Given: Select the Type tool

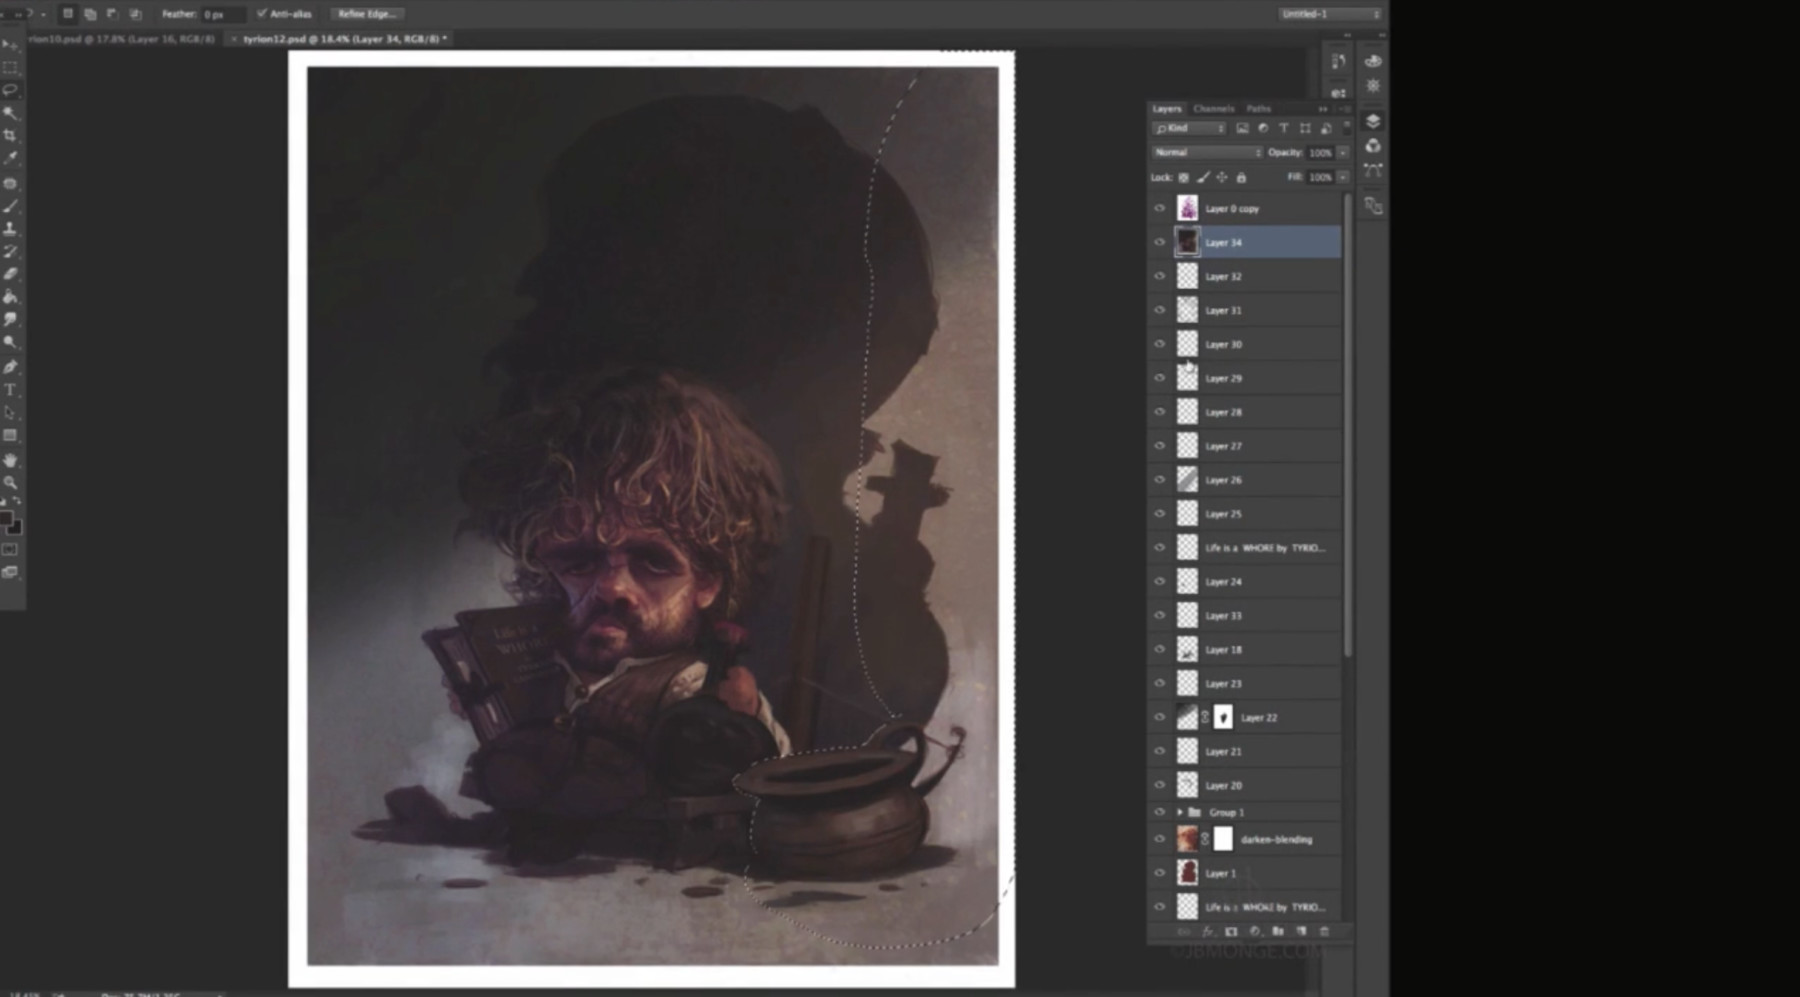Looking at the screenshot, I should point(10,390).
